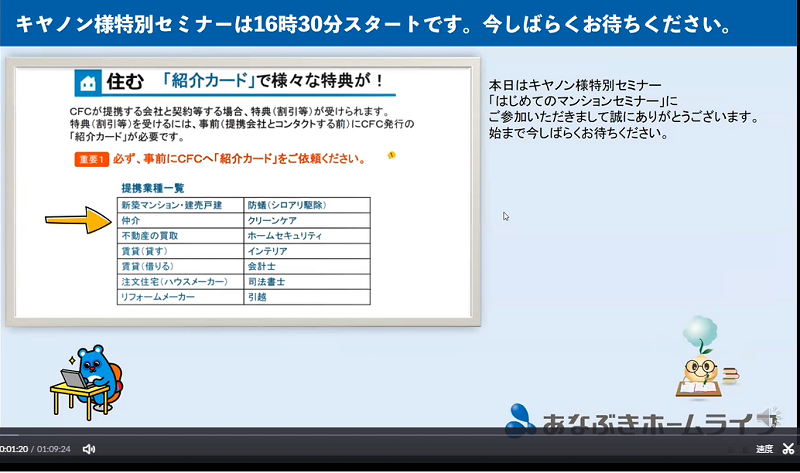This screenshot has width=800, height=473.
Task: Click the 会計士 table cell
Action: 307,266
